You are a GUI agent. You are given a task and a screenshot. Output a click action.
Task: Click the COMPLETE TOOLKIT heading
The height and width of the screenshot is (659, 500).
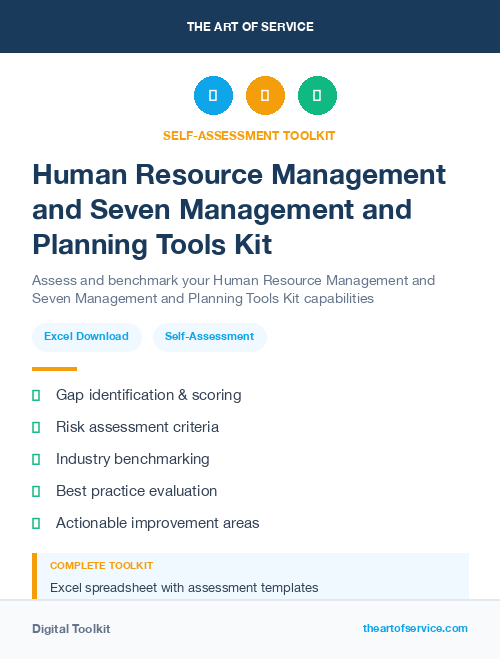coord(101,566)
